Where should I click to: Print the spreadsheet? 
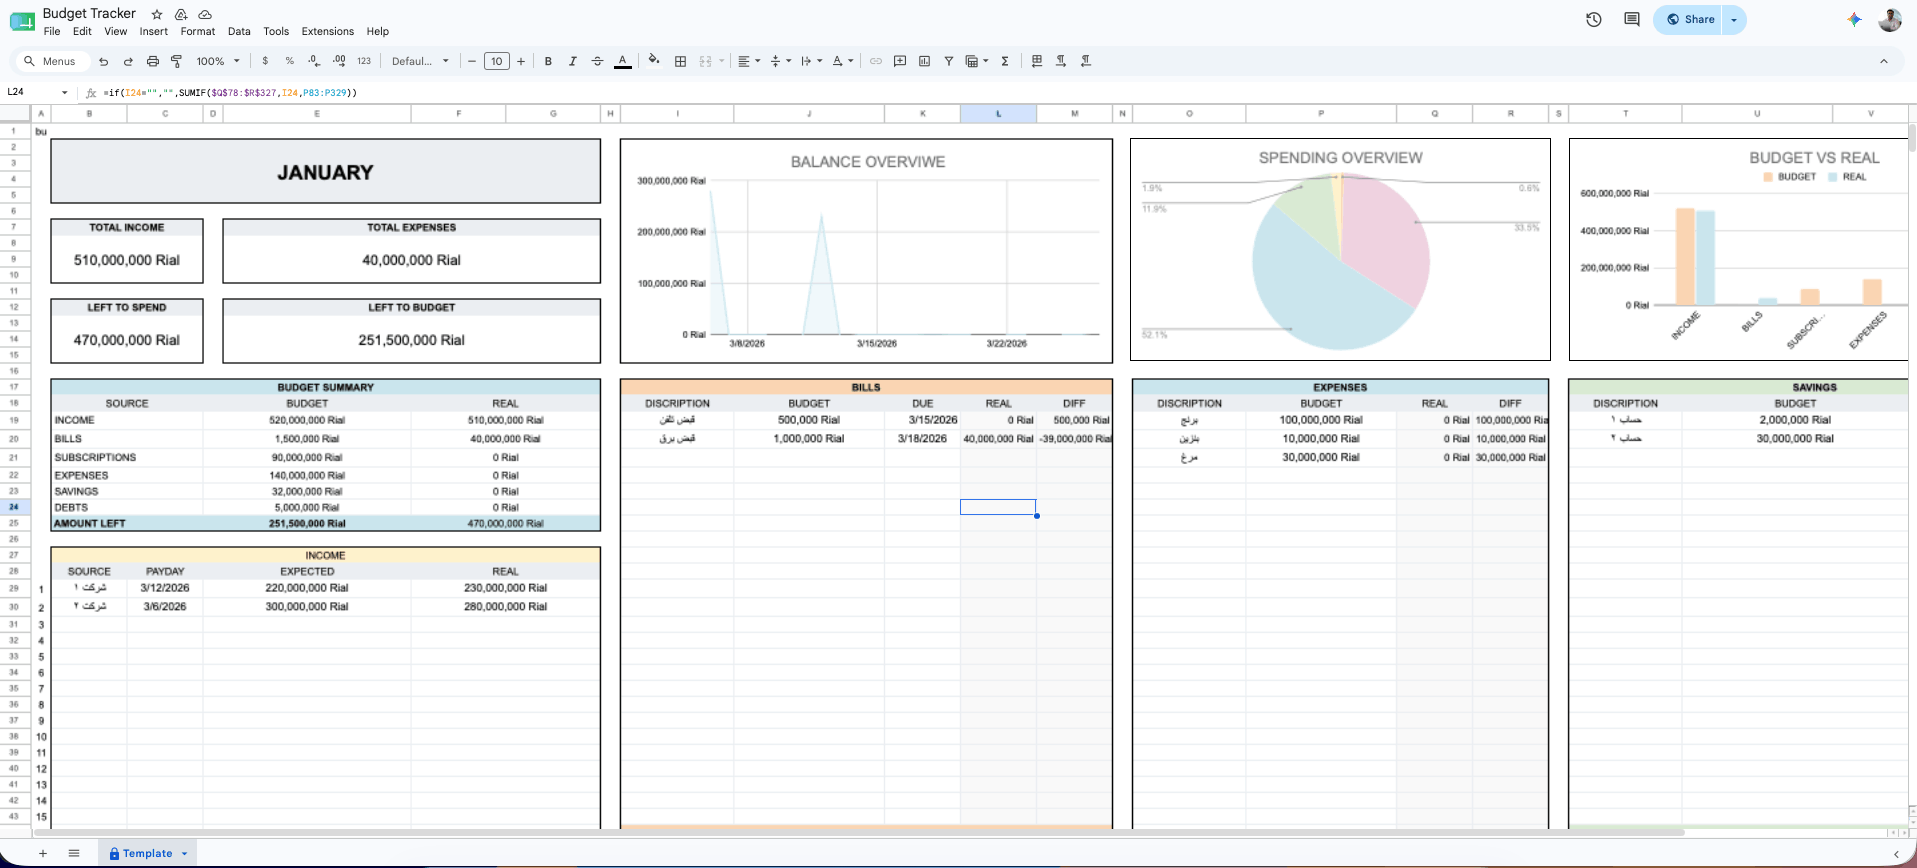(x=153, y=61)
